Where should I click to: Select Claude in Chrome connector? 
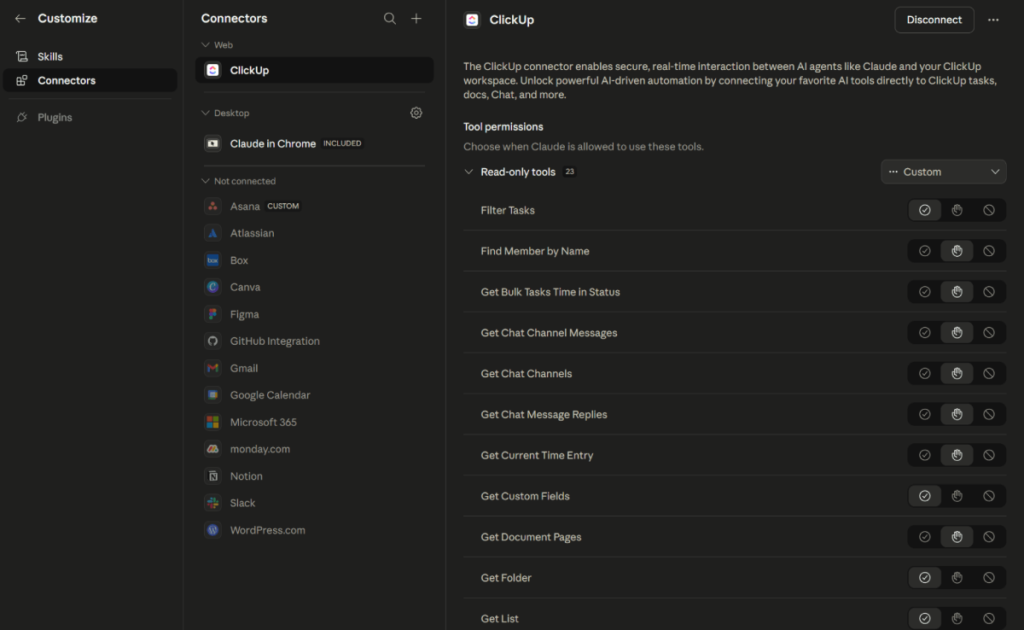314,144
